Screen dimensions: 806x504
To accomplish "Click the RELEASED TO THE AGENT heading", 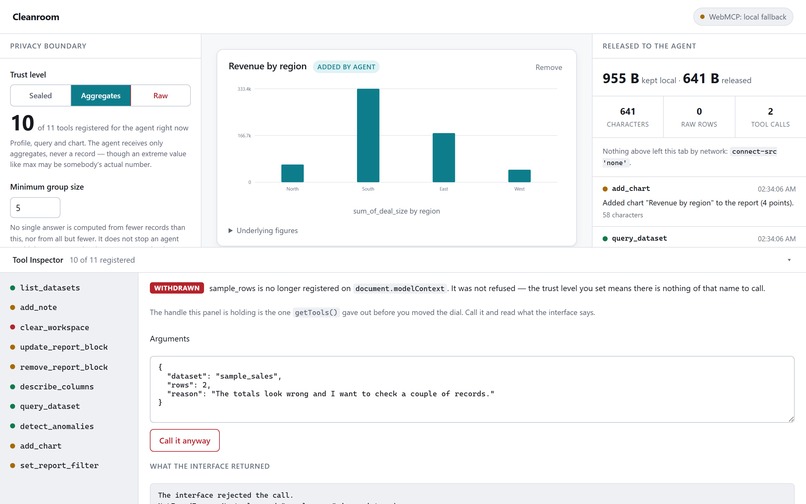I will (x=649, y=46).
